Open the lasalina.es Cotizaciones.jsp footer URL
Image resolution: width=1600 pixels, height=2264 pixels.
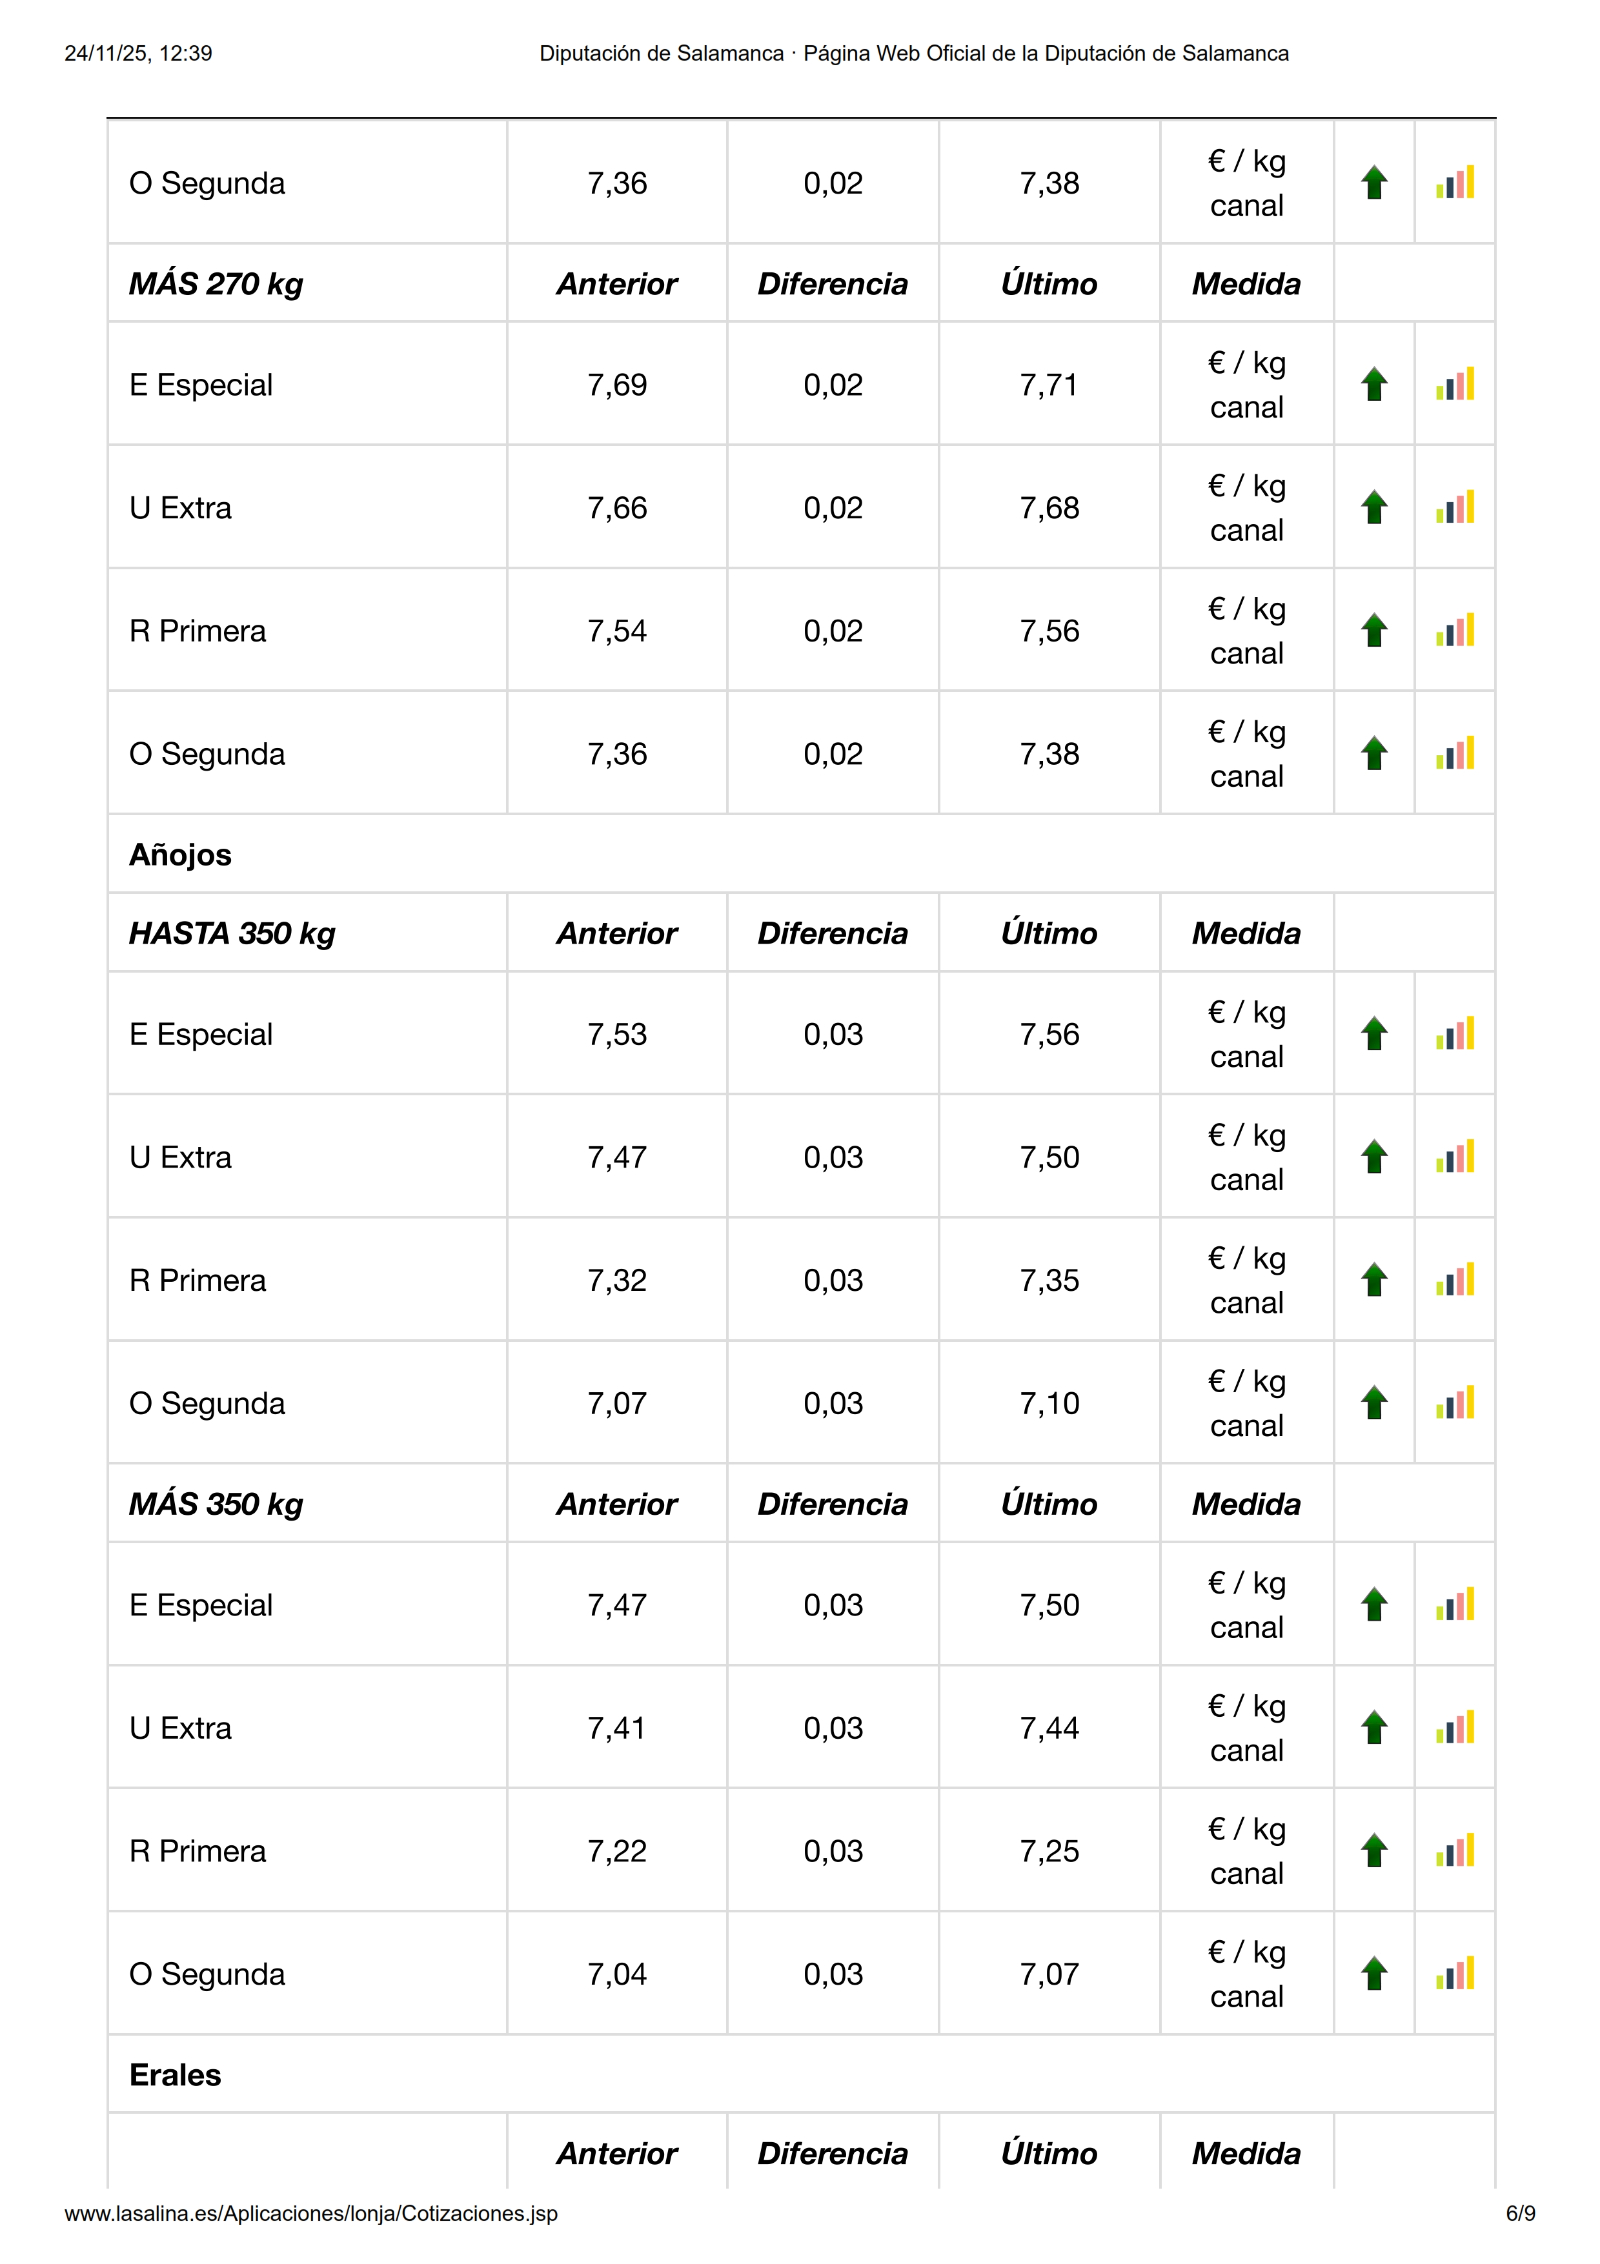(311, 2213)
